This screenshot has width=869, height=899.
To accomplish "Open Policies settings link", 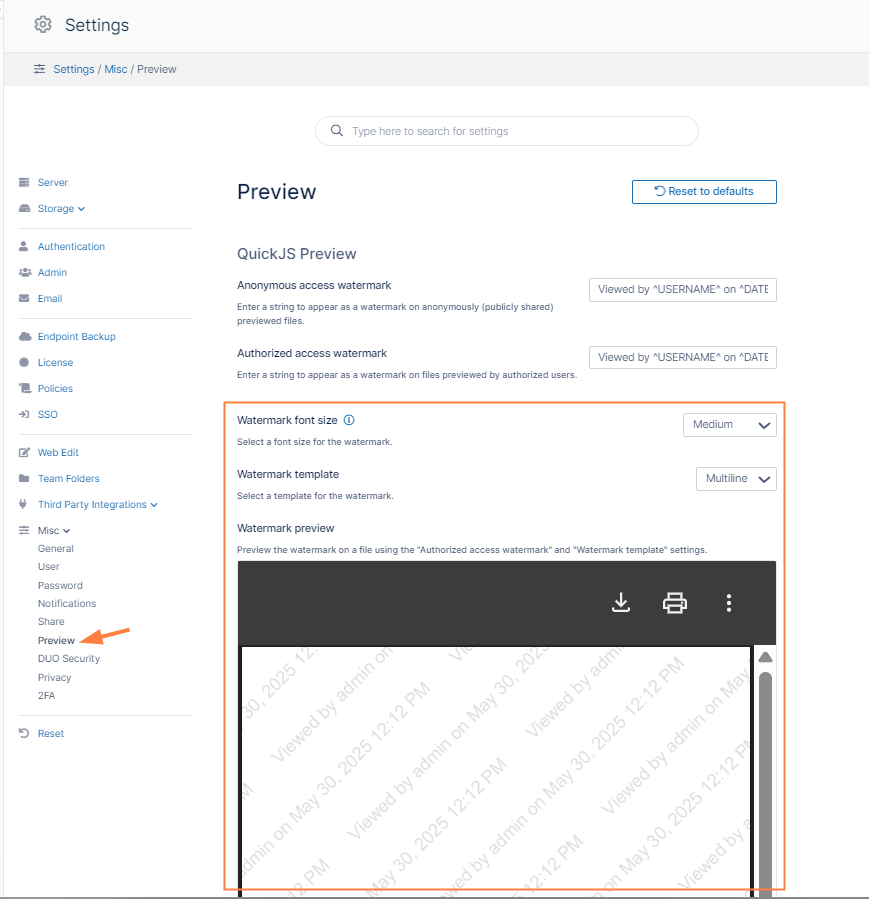I will pos(55,388).
